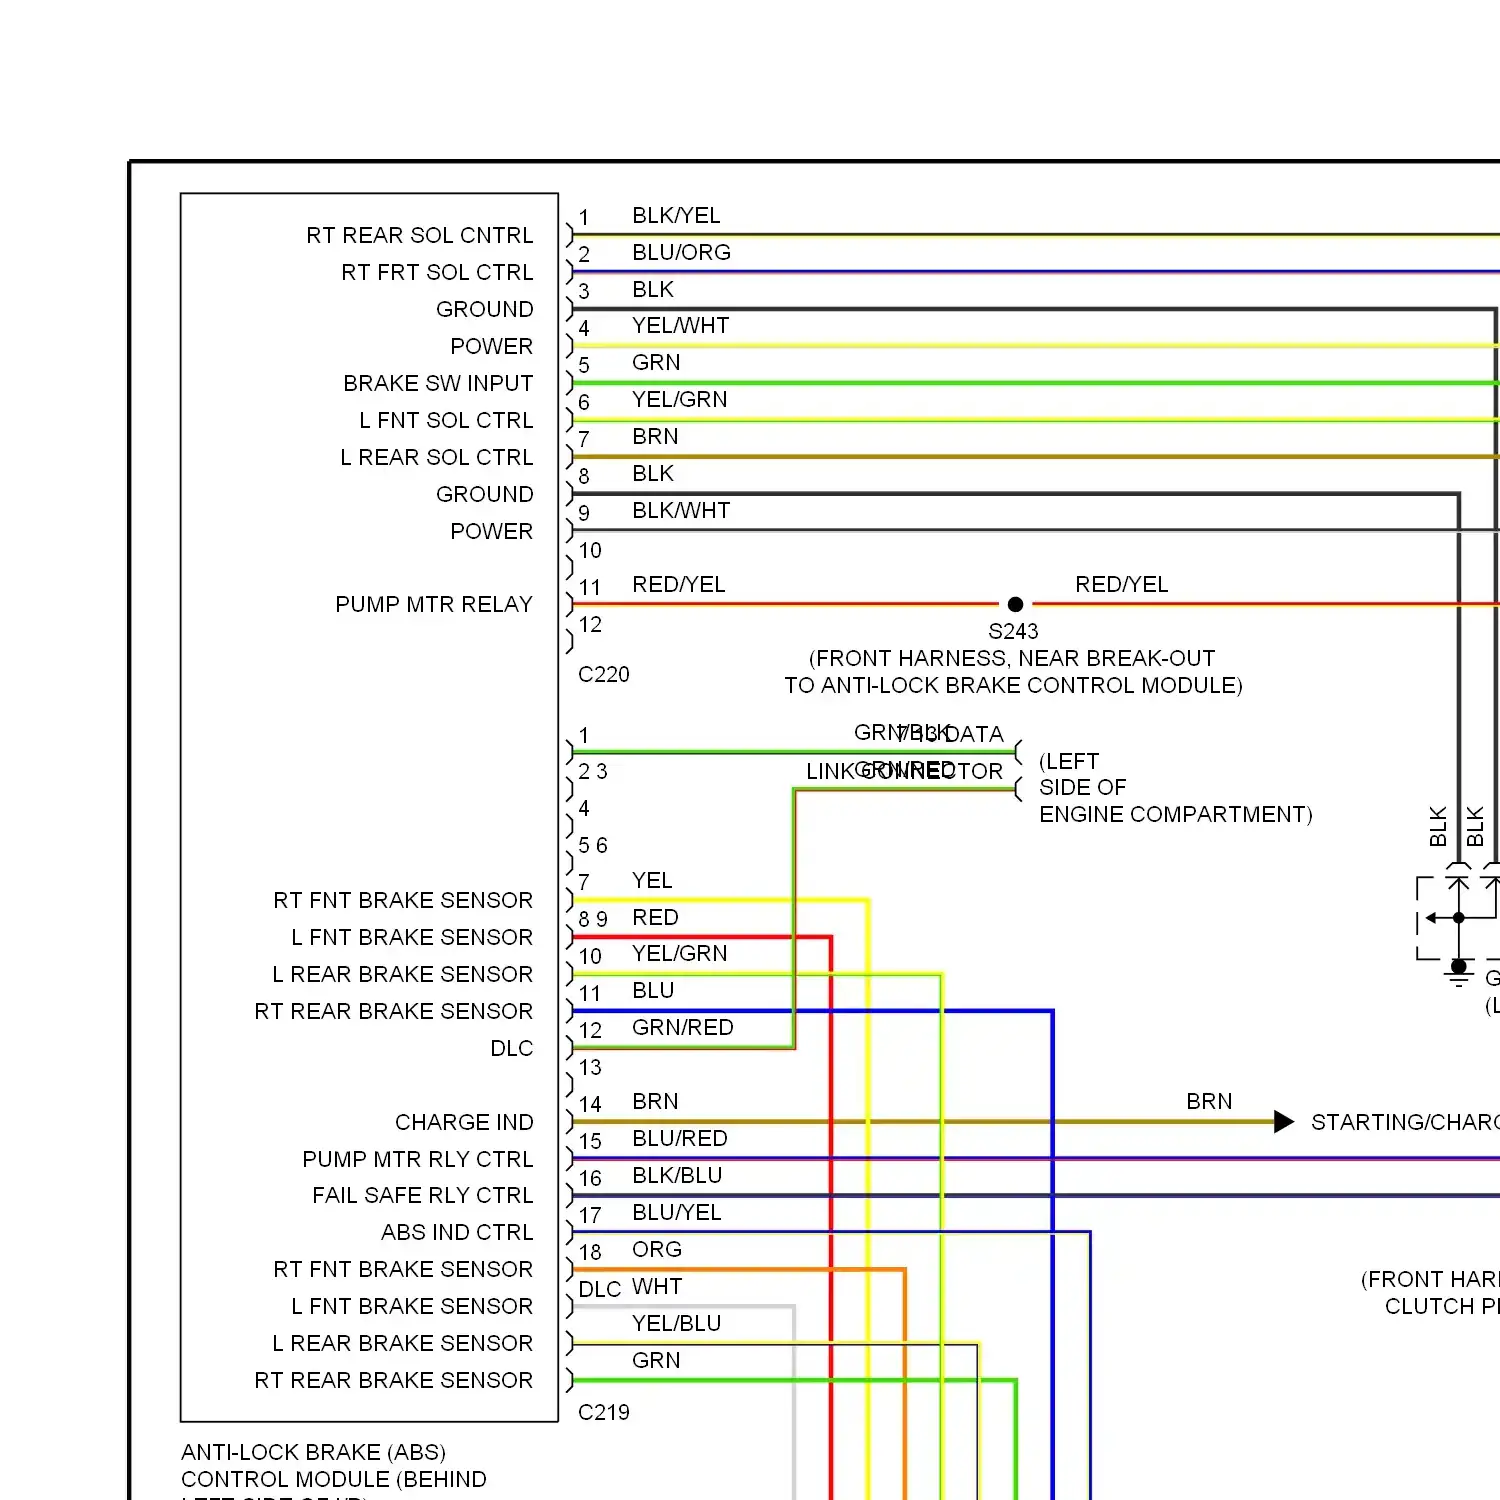Select the C220 connector label

(x=604, y=674)
